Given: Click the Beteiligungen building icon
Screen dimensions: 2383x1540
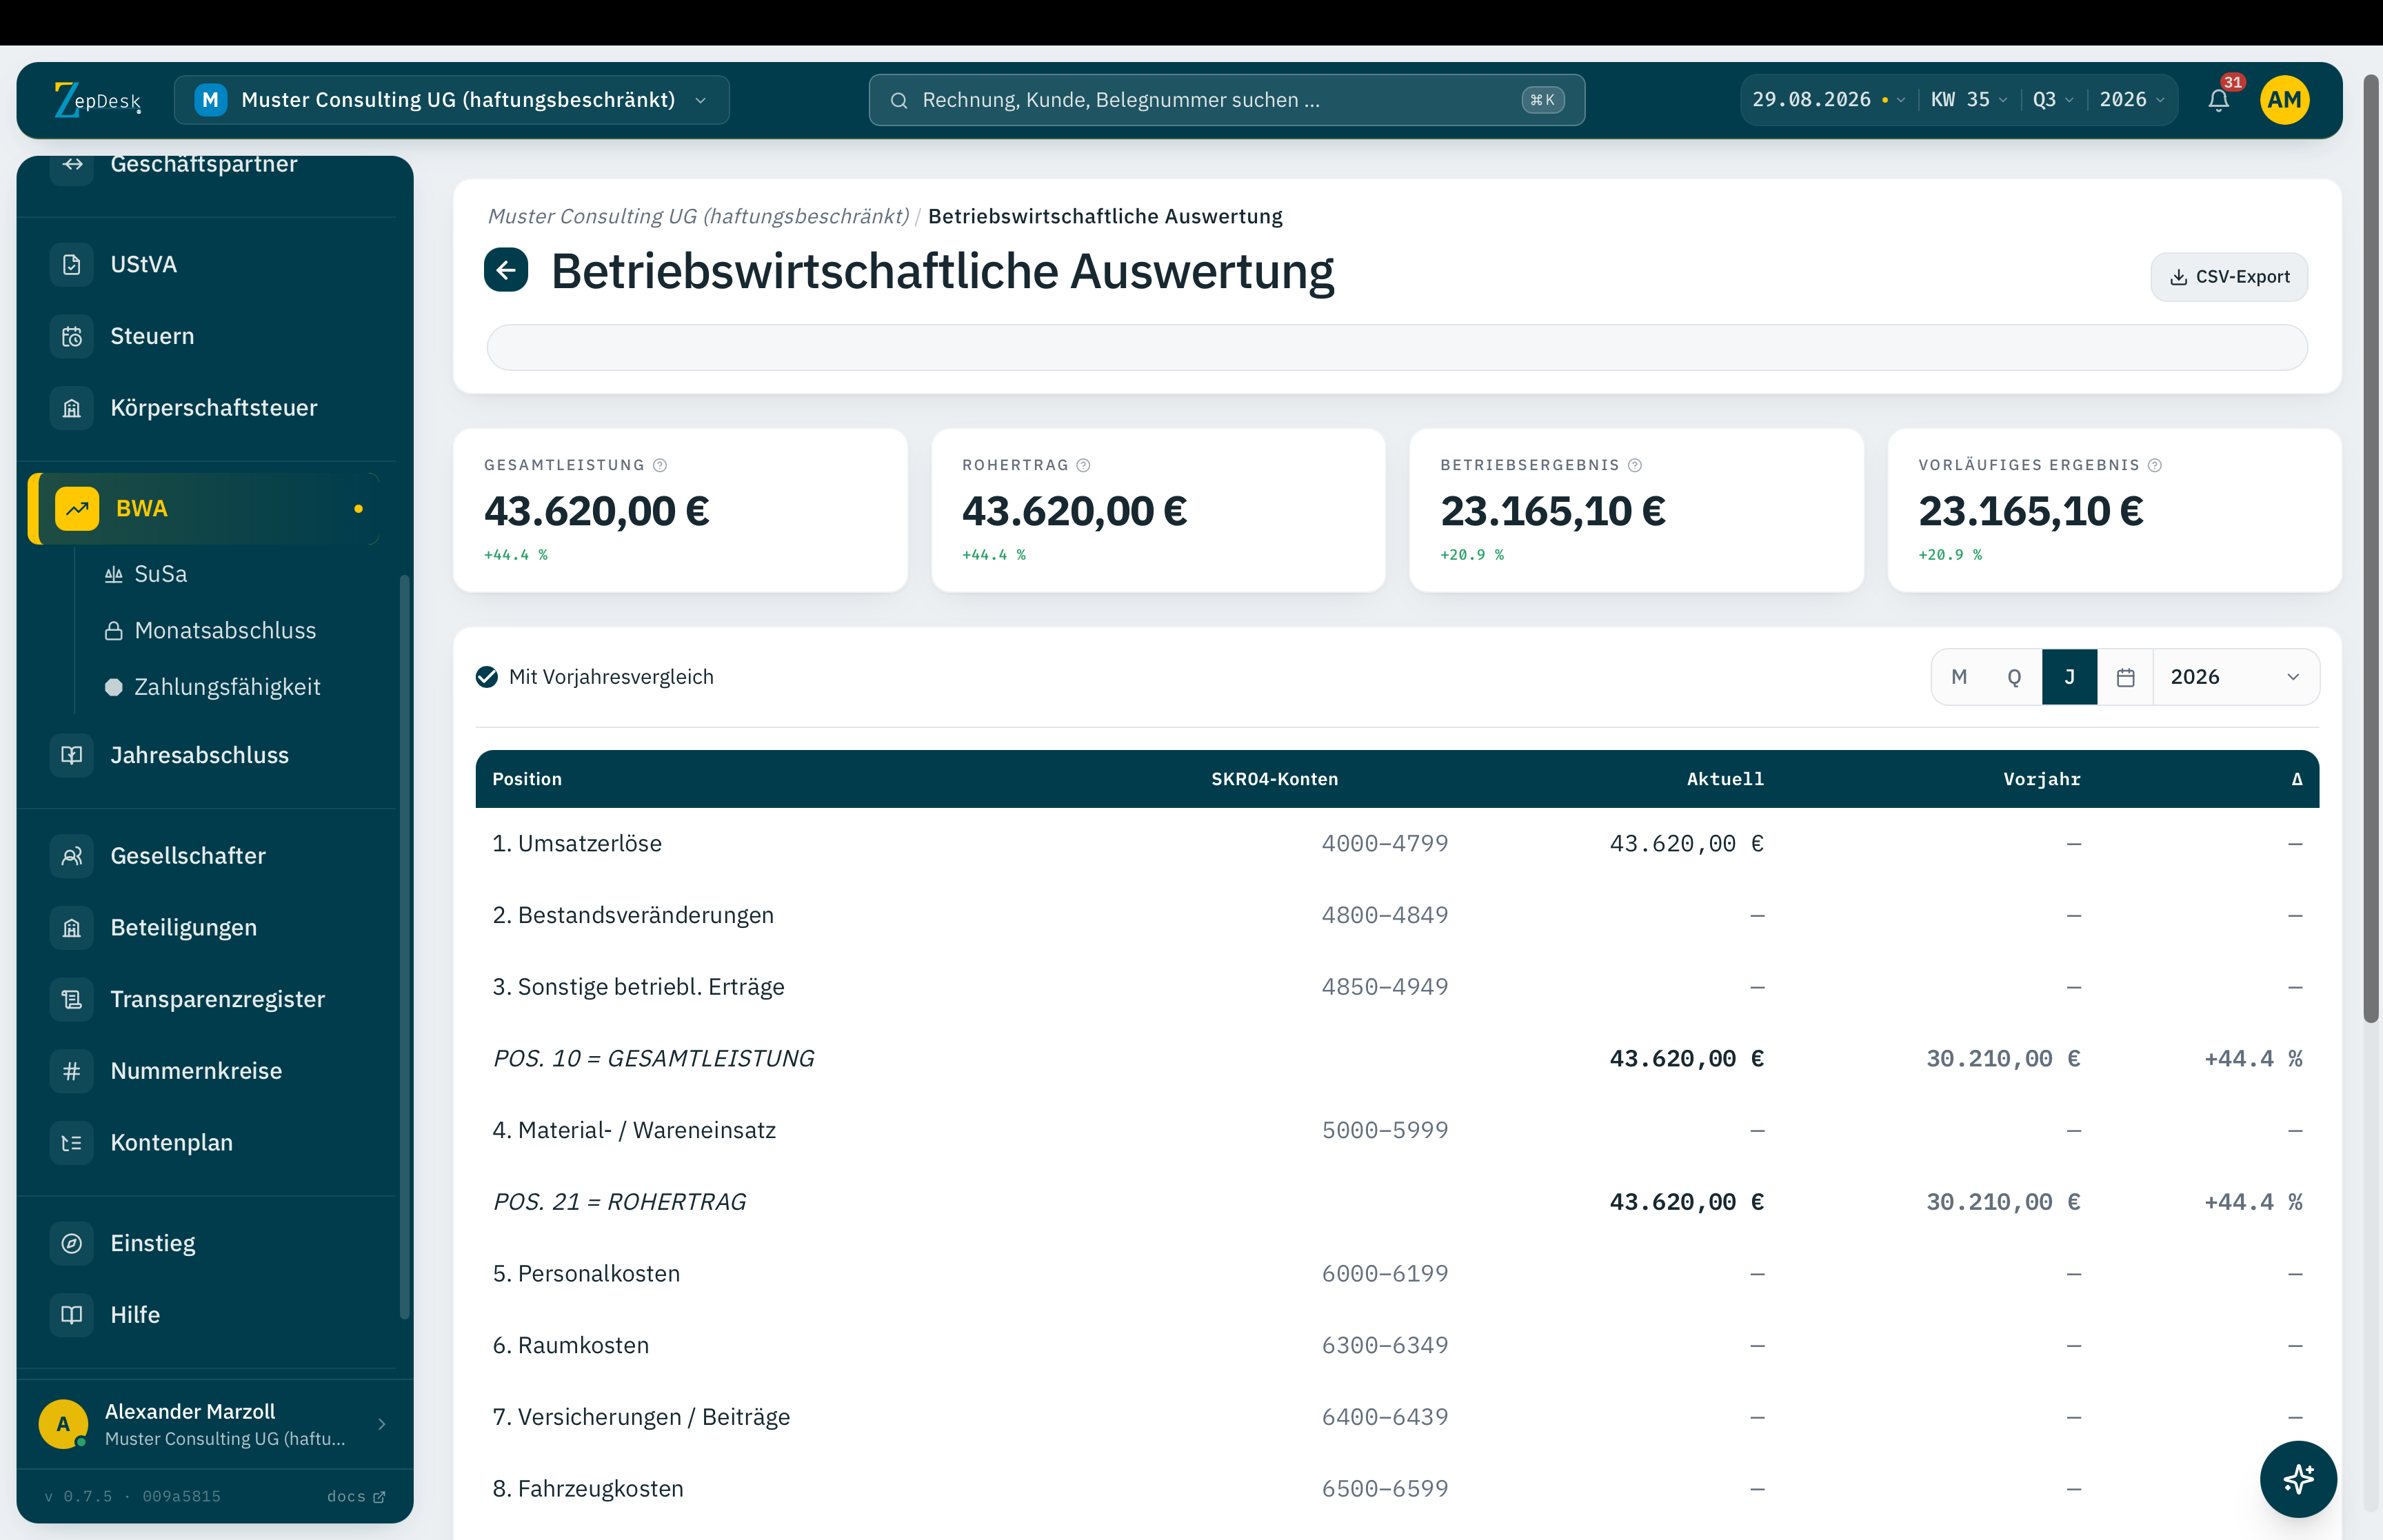Looking at the screenshot, I should point(72,928).
